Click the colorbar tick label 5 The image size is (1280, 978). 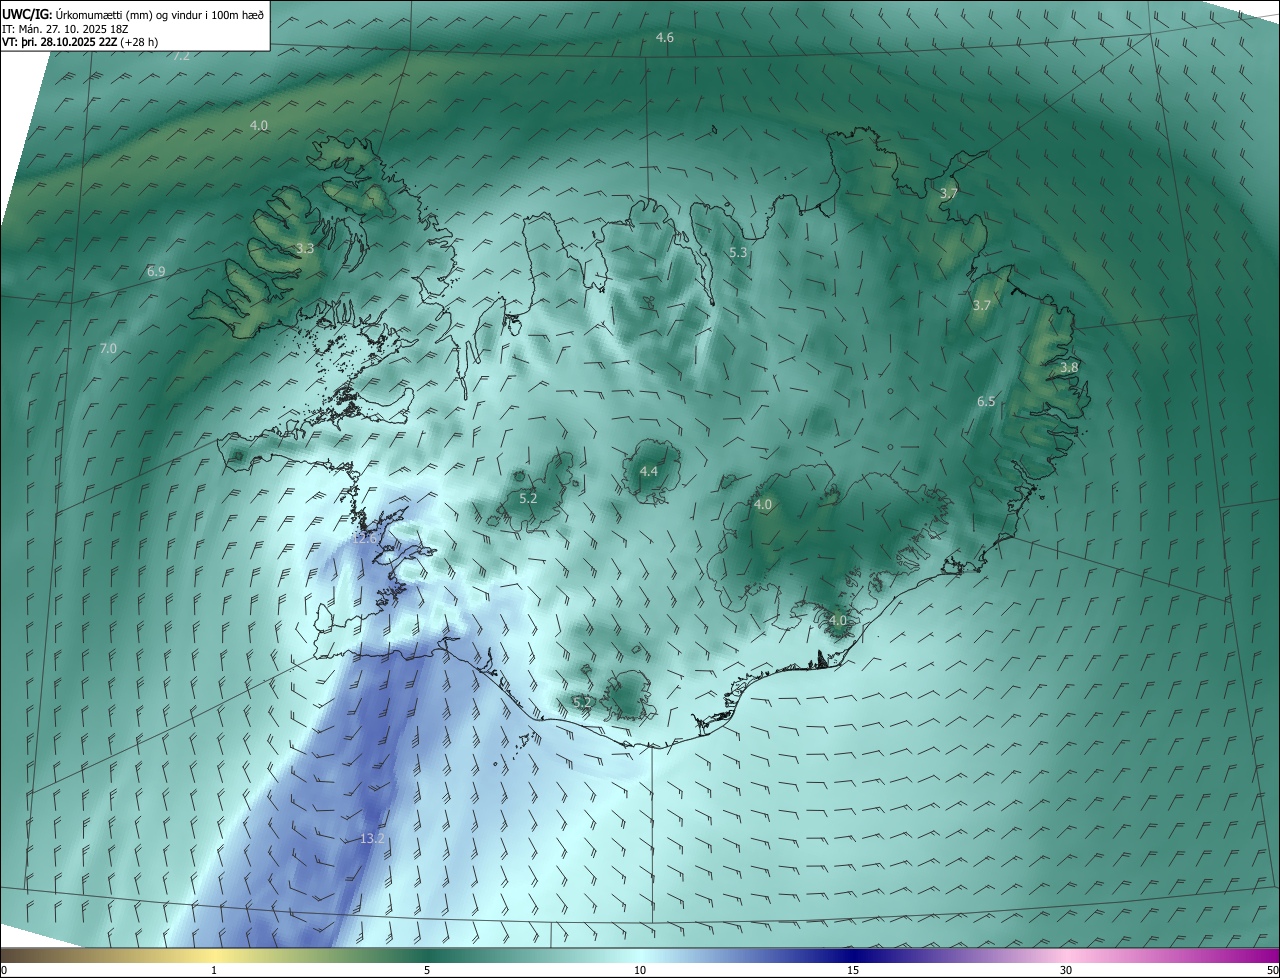coord(427,970)
